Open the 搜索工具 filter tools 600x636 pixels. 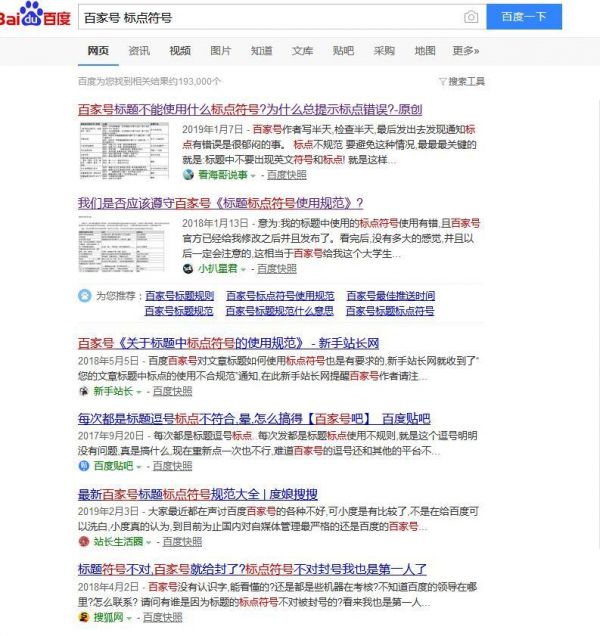pos(461,81)
